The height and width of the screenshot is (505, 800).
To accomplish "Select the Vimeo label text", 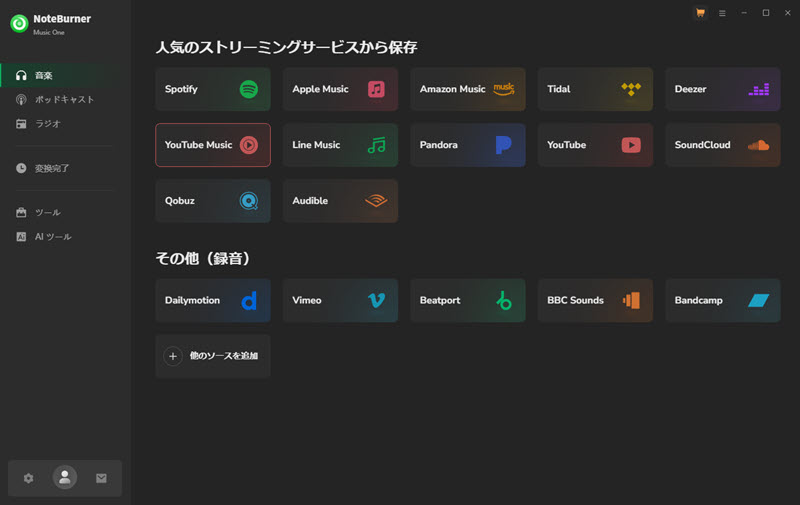I will [307, 300].
